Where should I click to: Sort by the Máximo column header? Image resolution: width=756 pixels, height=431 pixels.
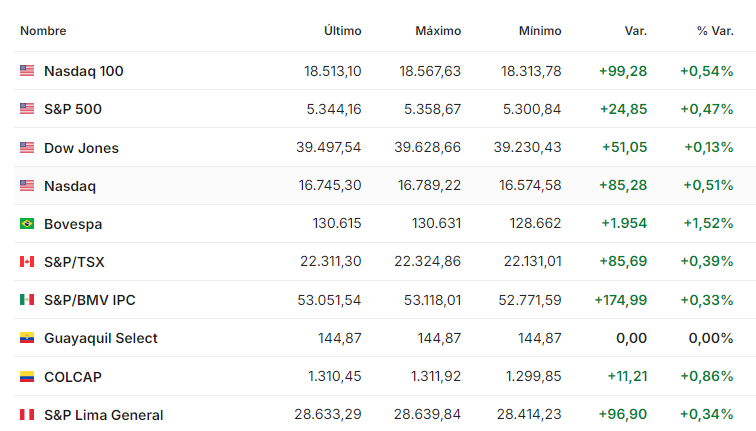(438, 31)
